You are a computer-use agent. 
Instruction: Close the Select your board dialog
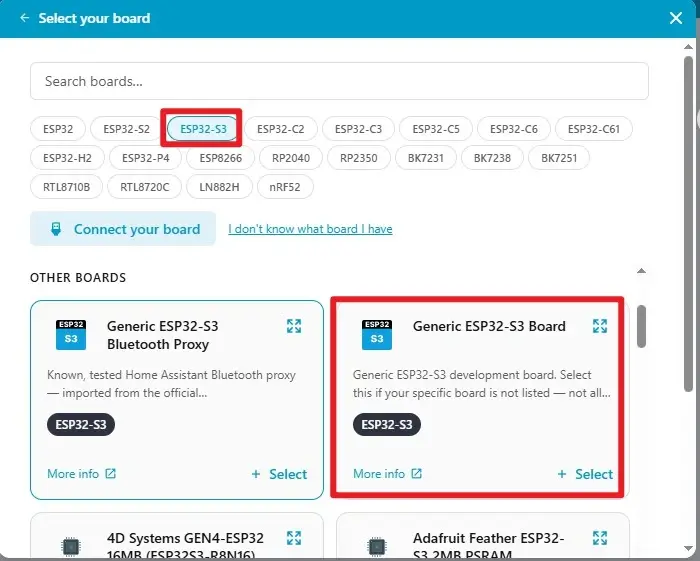[675, 18]
